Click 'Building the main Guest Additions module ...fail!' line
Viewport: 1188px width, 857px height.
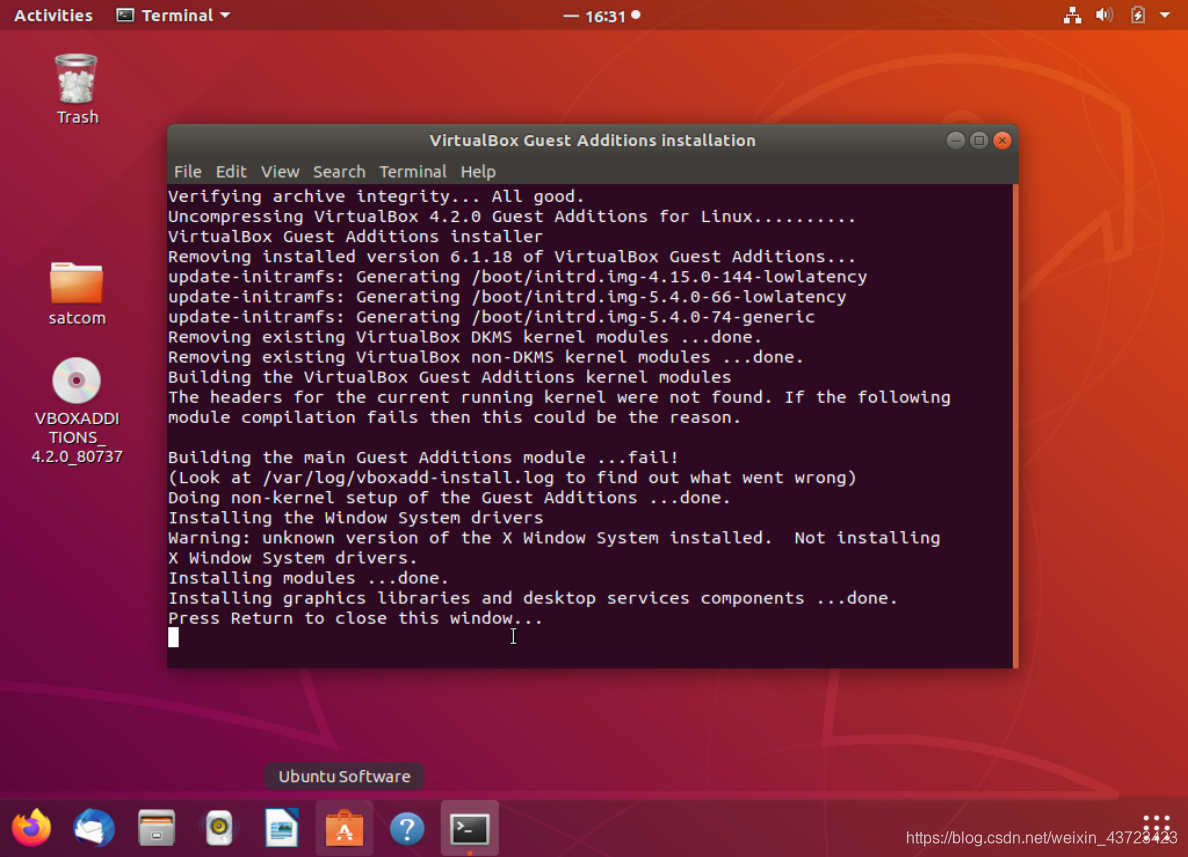click(x=423, y=458)
